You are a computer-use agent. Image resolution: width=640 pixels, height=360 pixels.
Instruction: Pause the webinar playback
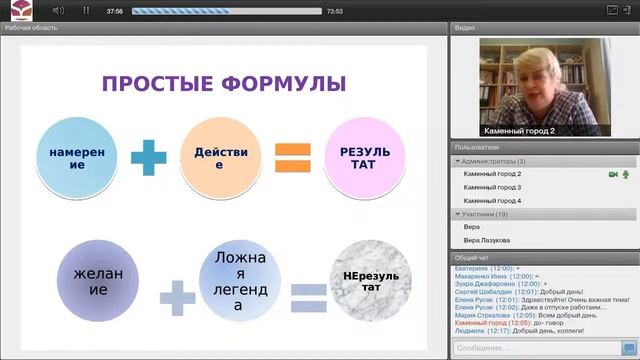pos(86,11)
